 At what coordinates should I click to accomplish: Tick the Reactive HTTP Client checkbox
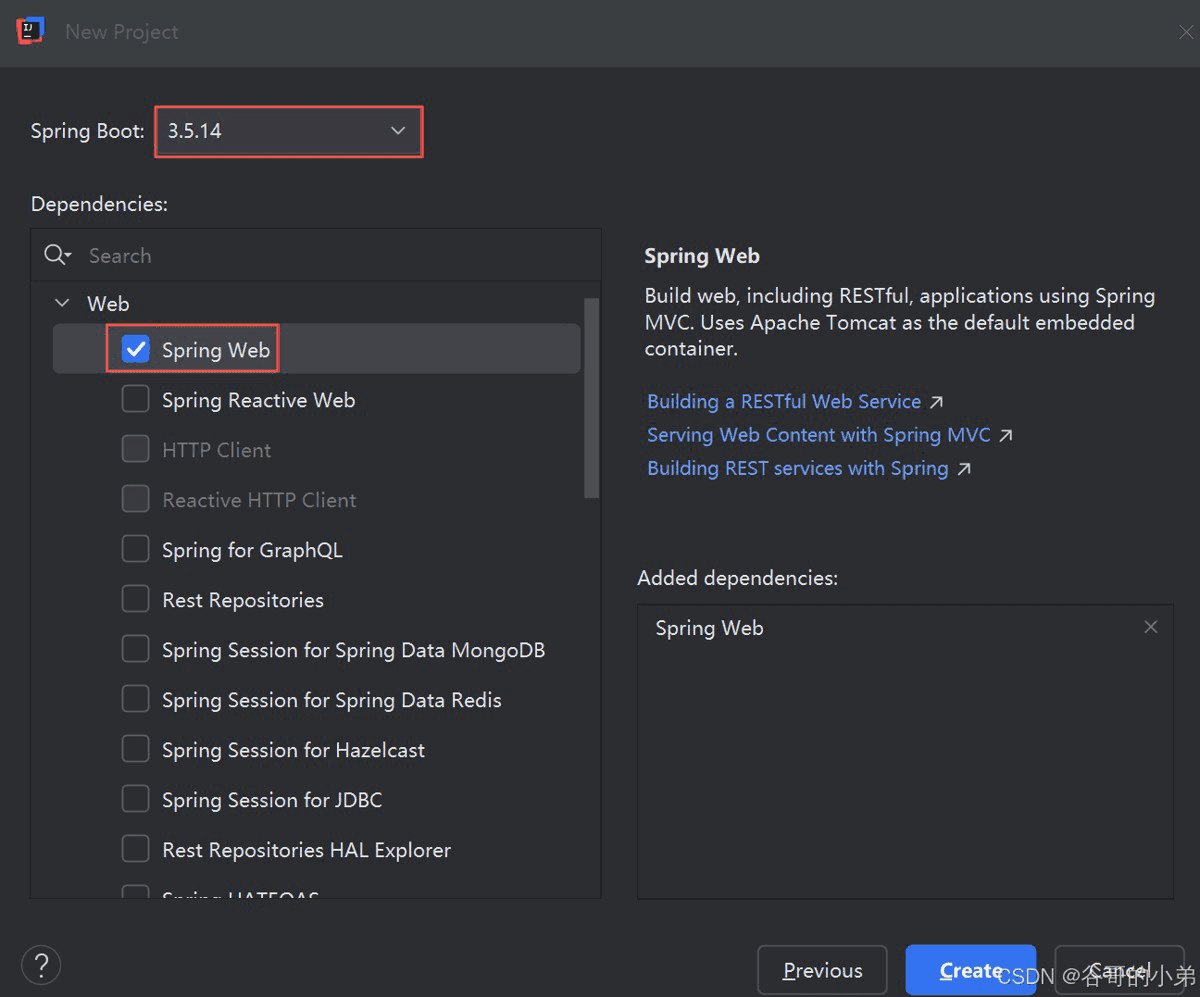pyautogui.click(x=135, y=499)
